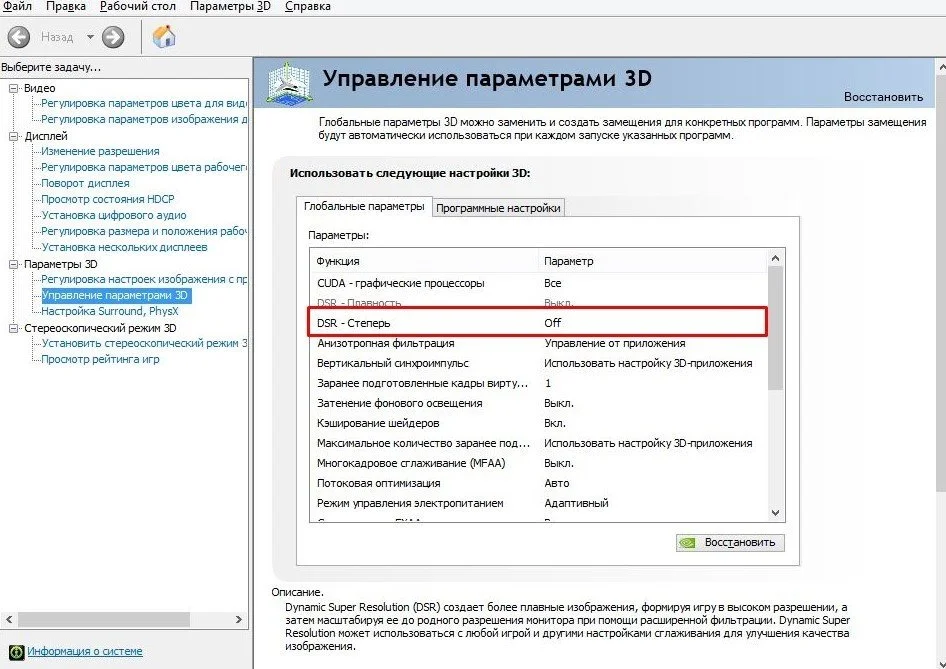This screenshot has width=946, height=669.
Task: Open Регулировка параметров цвета для видео
Action: pos(144,103)
